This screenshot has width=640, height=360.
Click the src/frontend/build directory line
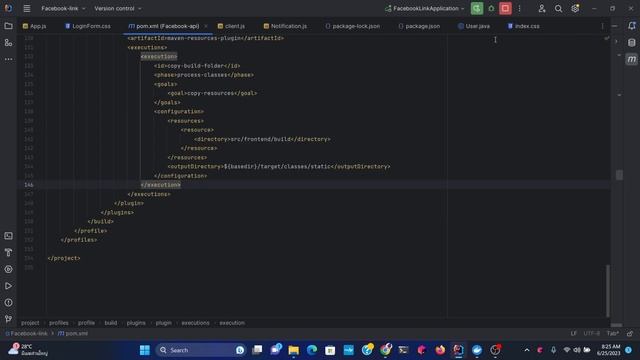[262, 139]
